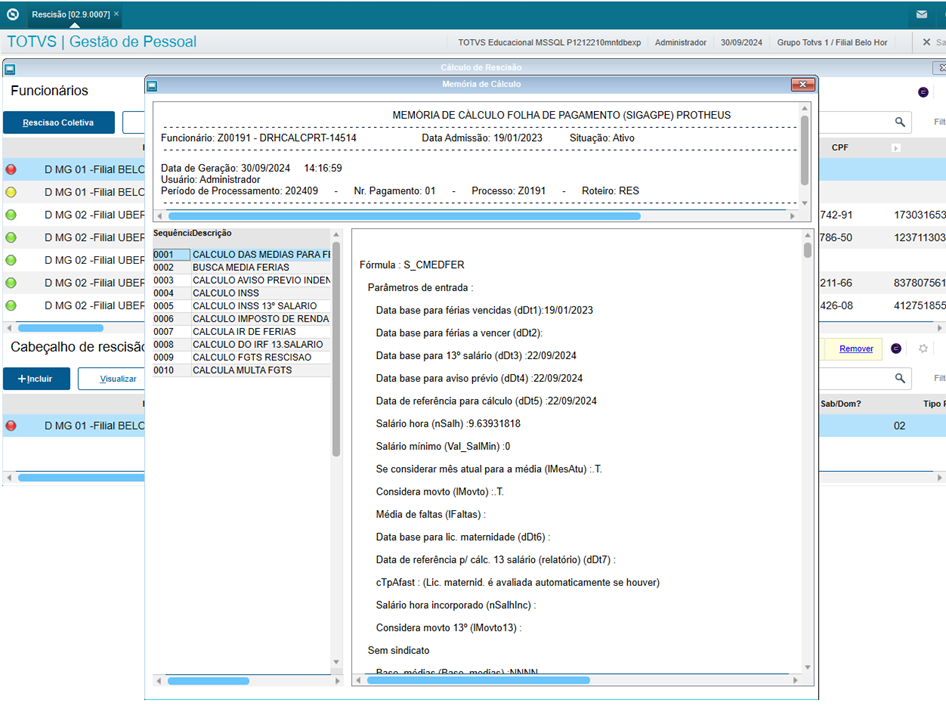Close the Rescisão [02.9.0007] tab
The height and width of the screenshot is (706, 946).
(x=116, y=13)
